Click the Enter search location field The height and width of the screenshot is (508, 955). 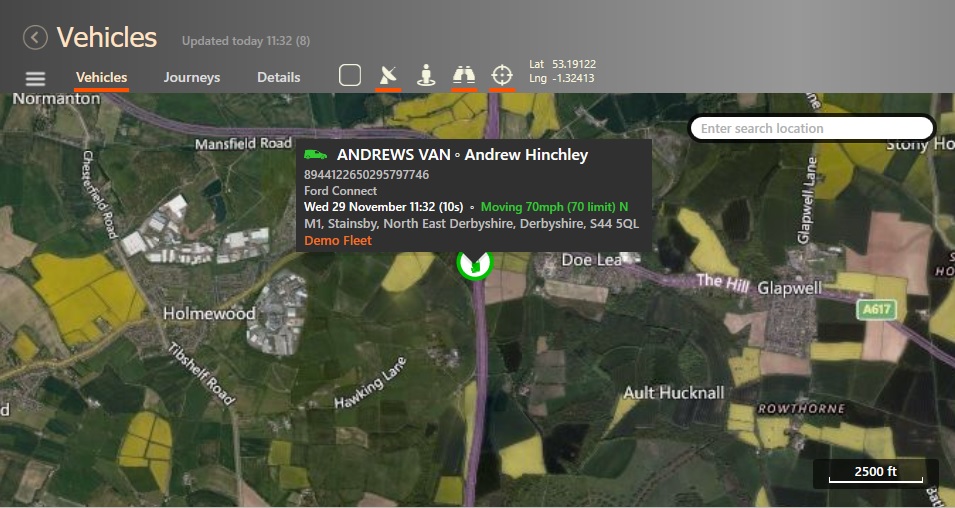[812, 129]
